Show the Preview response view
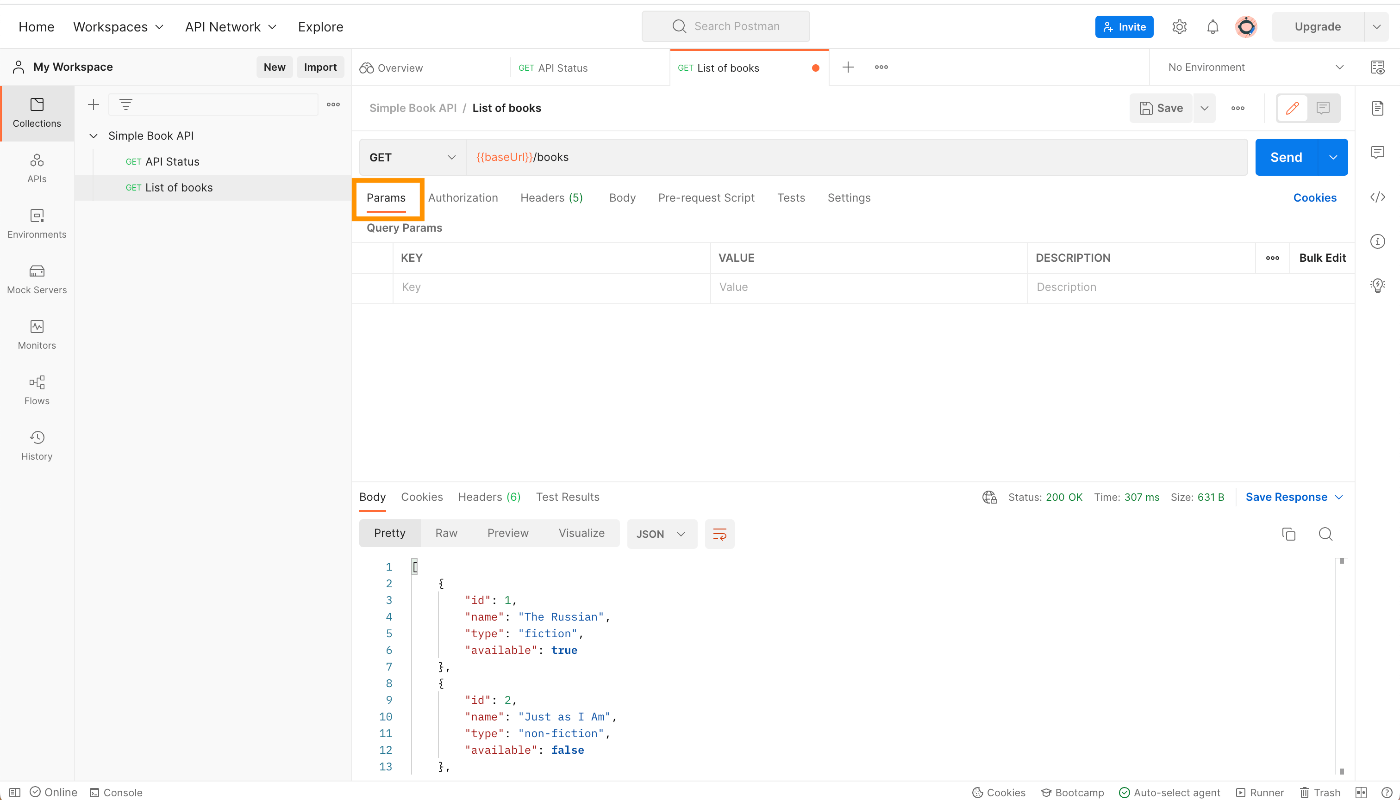Viewport: 1400px width, 800px height. 508,533
